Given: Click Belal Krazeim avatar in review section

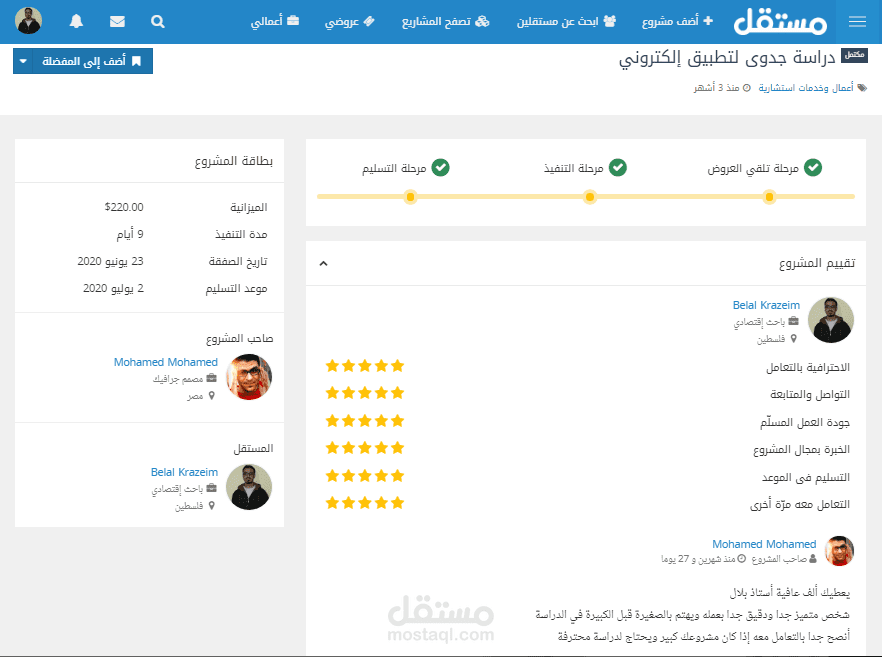Looking at the screenshot, I should point(831,320).
